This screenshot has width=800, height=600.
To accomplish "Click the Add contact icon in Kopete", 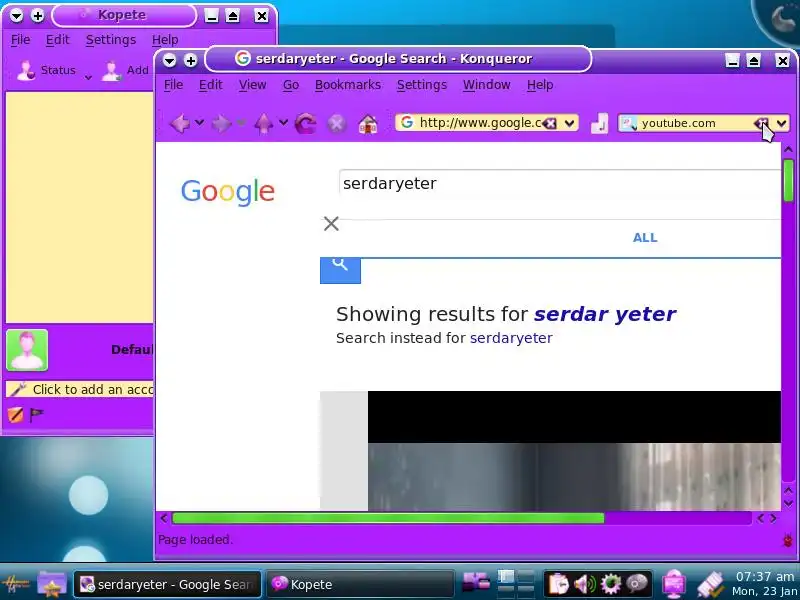I will point(111,70).
